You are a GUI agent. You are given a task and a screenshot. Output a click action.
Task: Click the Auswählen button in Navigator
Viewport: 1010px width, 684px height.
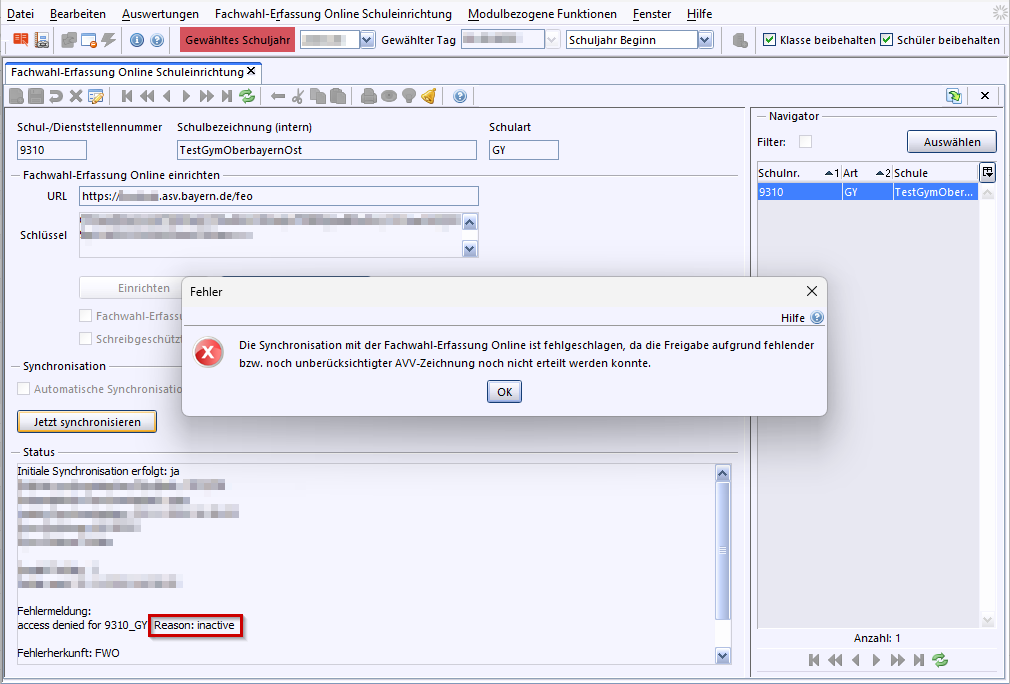[951, 142]
